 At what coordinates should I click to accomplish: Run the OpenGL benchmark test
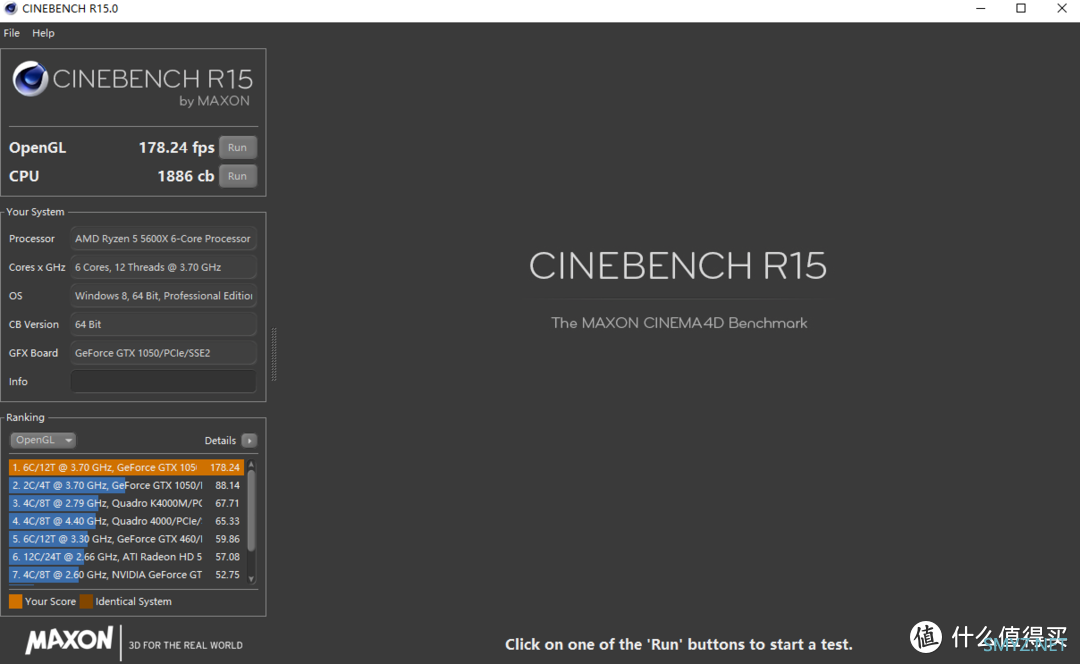pyautogui.click(x=238, y=147)
